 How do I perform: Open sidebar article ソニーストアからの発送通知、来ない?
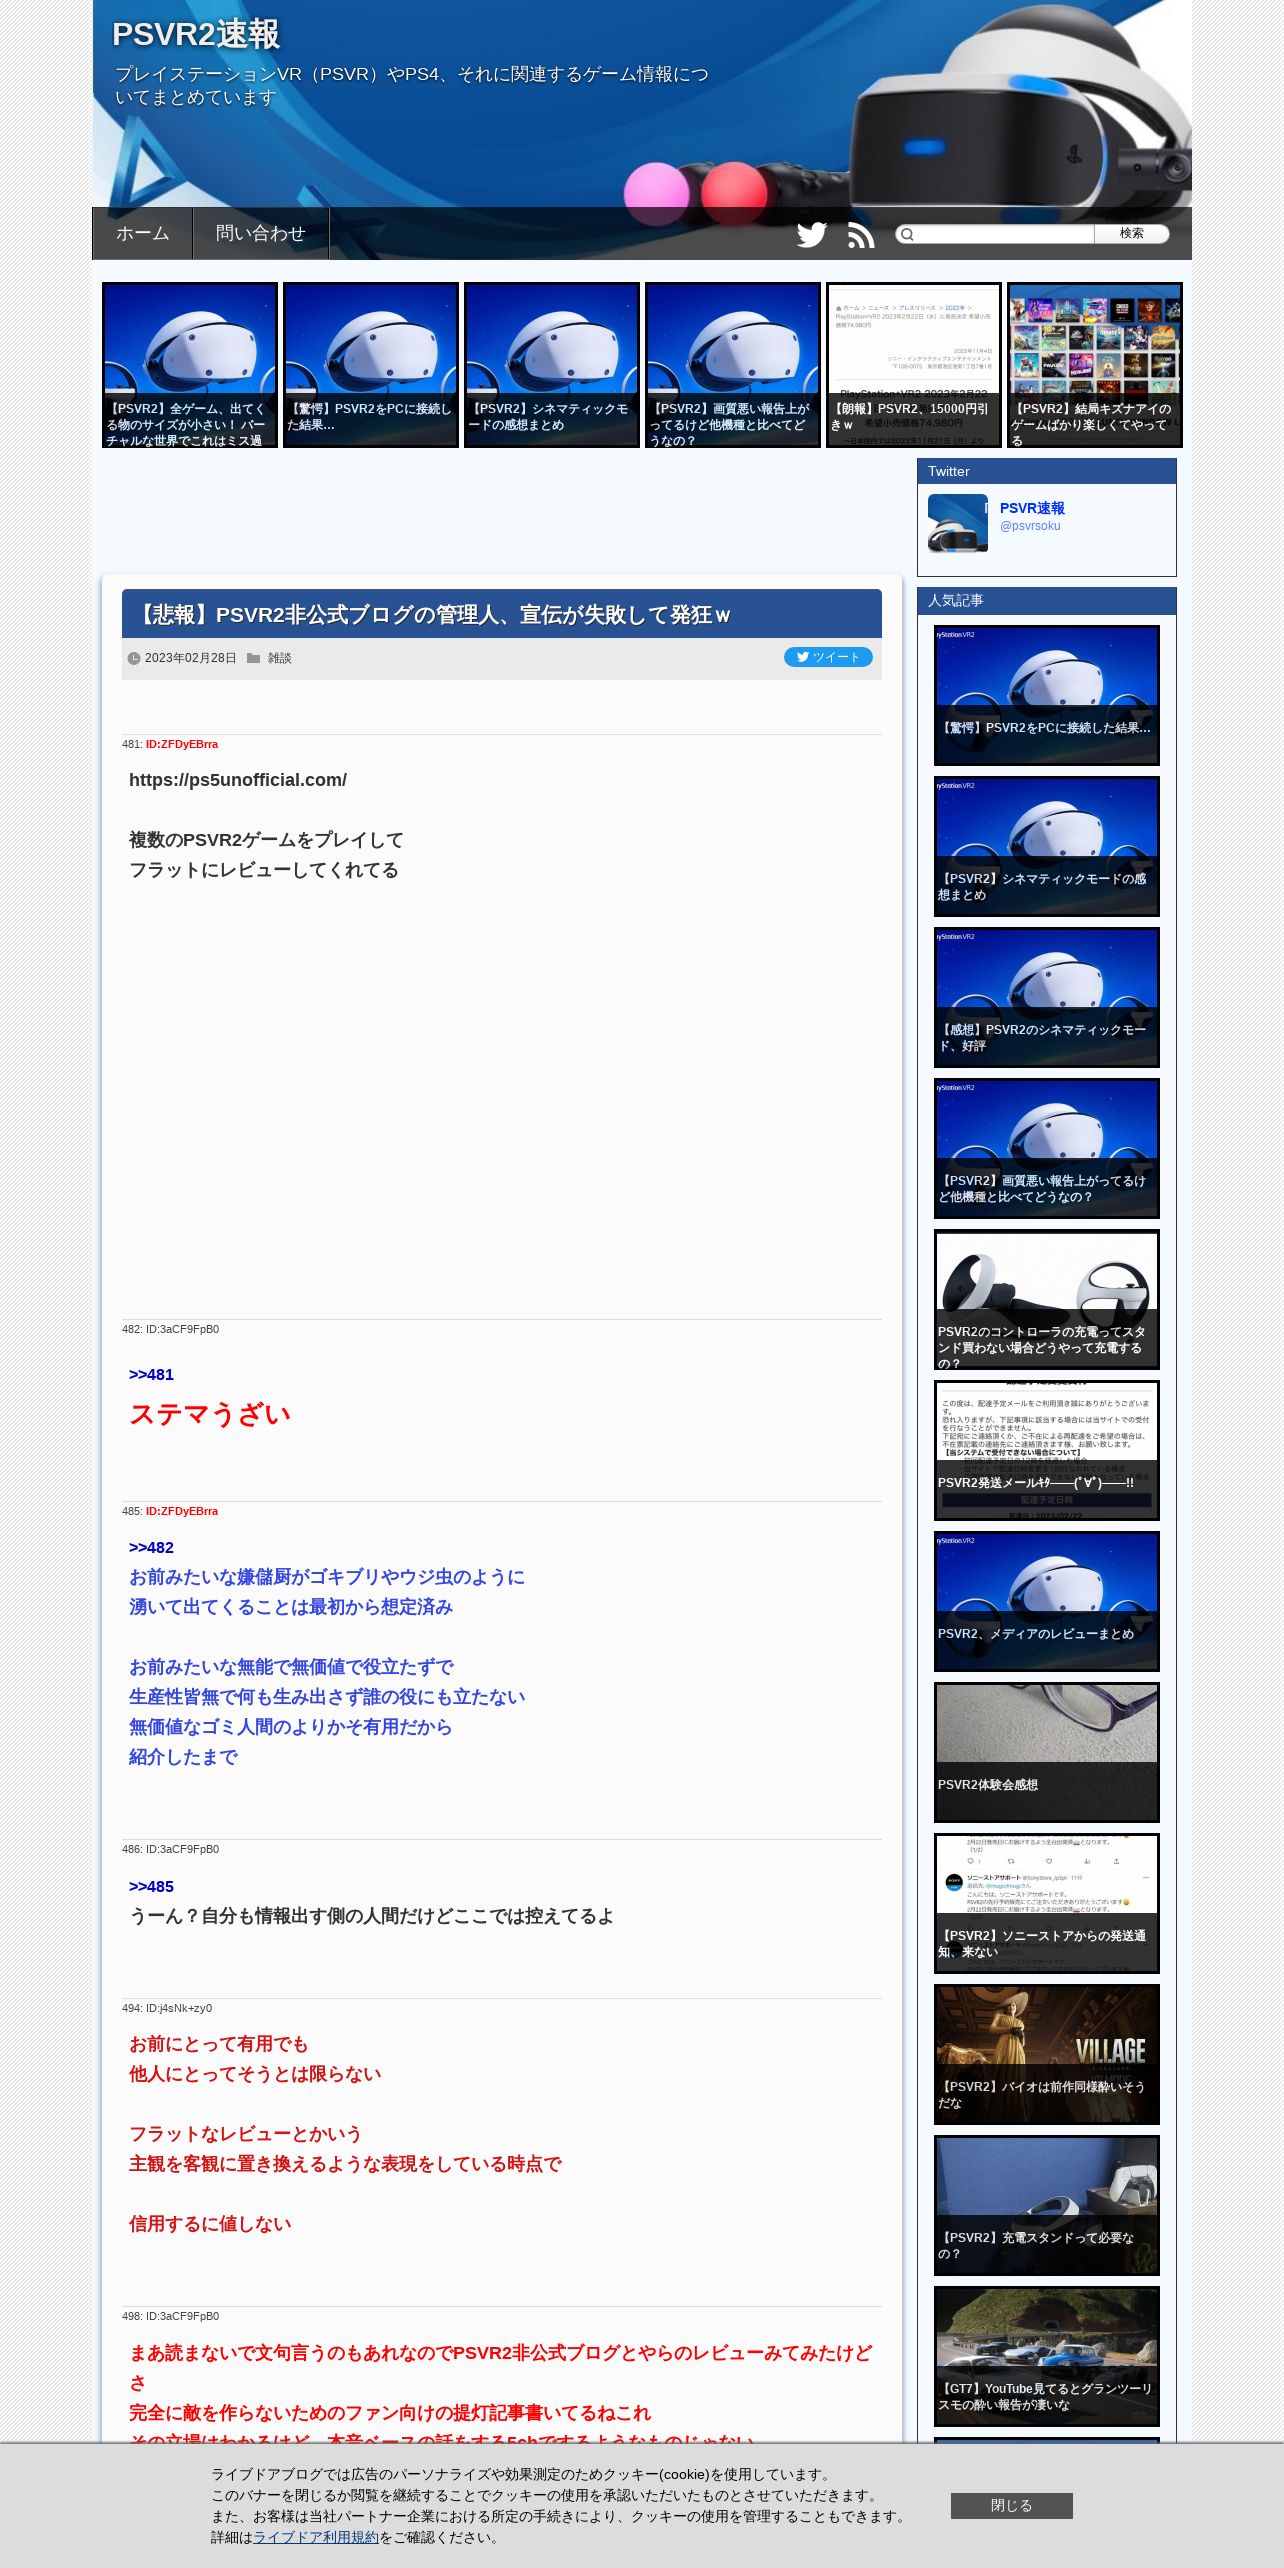[x=1047, y=1904]
